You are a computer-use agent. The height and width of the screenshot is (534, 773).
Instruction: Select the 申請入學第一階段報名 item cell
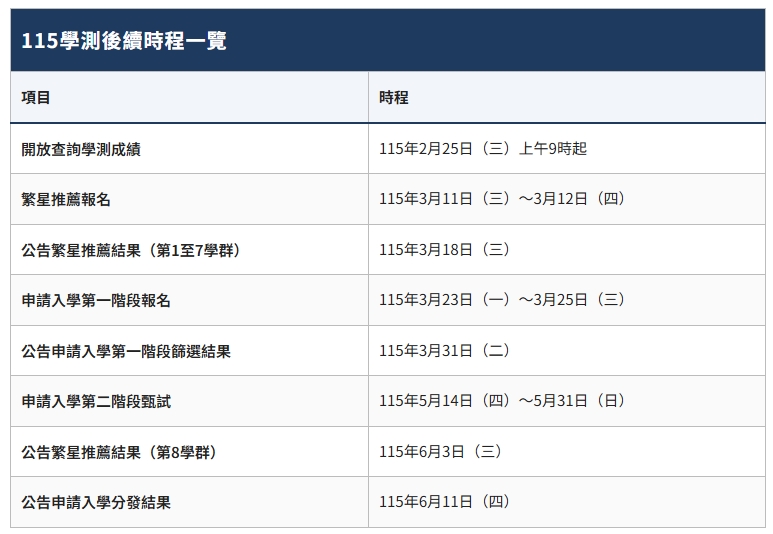(89, 300)
